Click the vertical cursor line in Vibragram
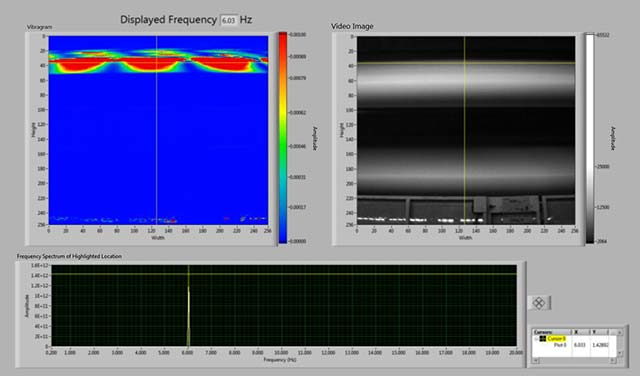 pyautogui.click(x=157, y=131)
